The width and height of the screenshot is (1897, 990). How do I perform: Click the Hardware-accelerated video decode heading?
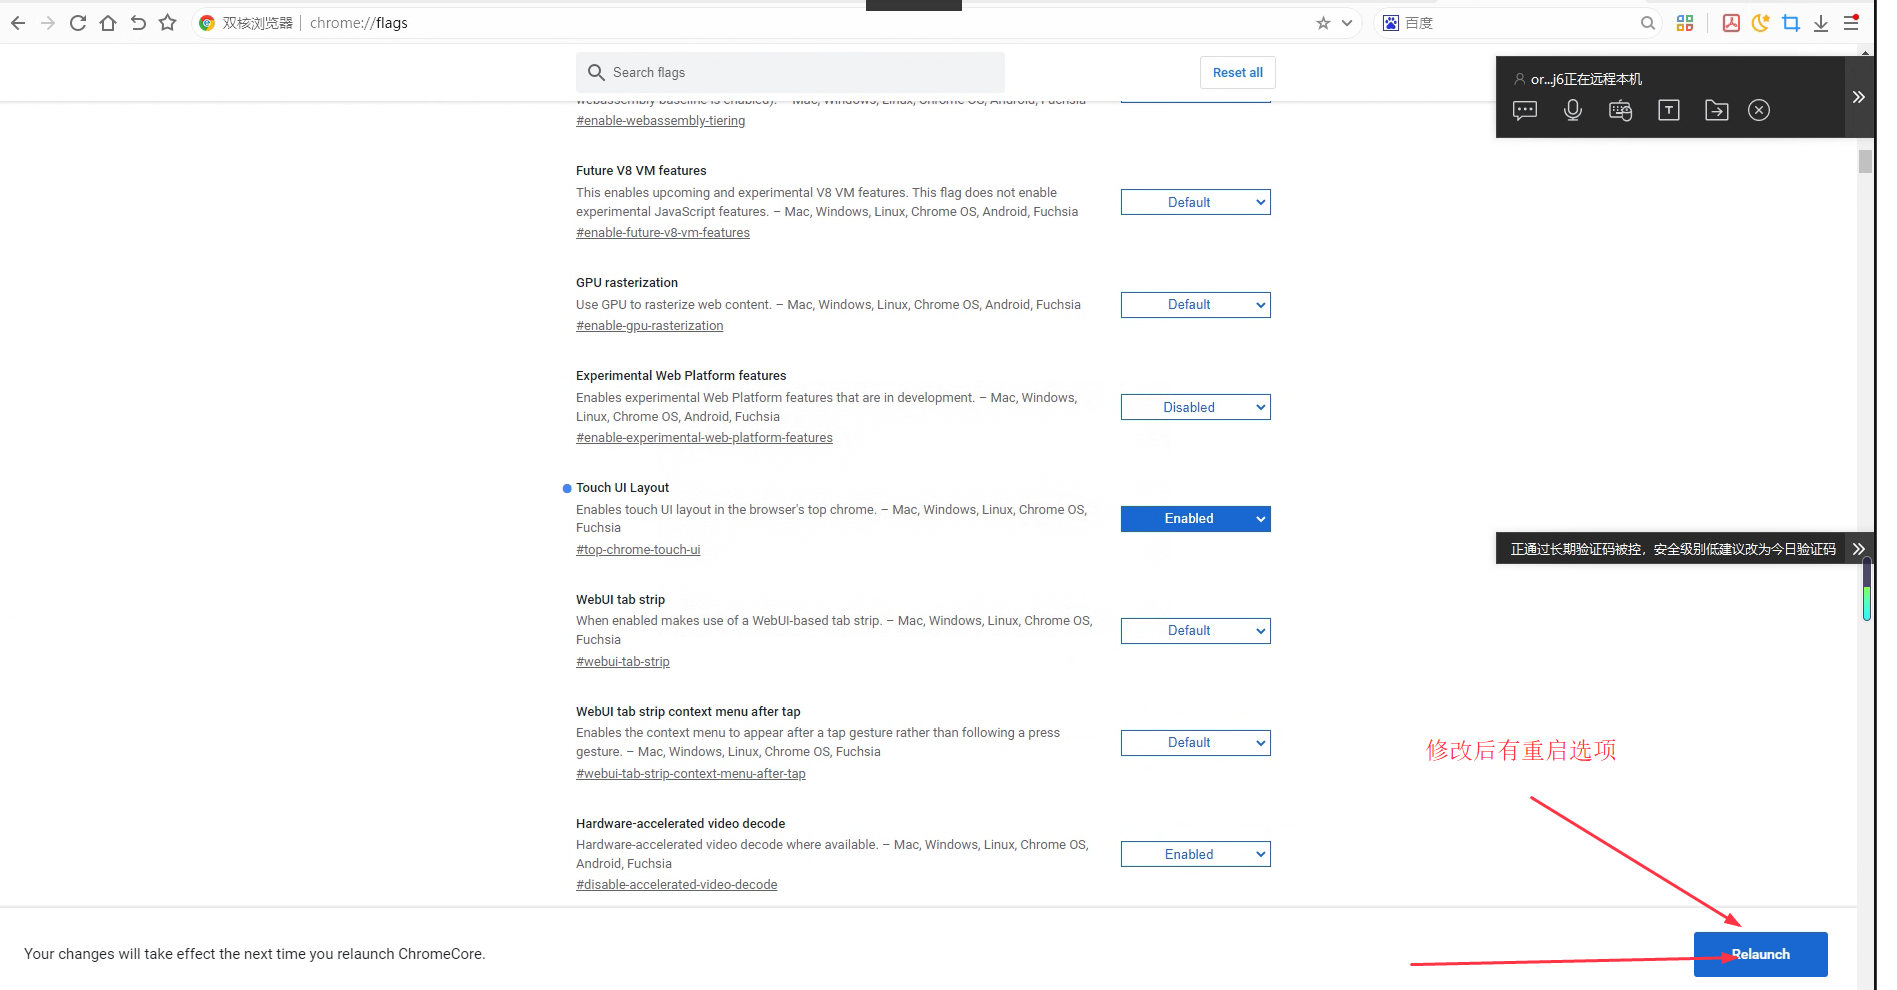[680, 824]
